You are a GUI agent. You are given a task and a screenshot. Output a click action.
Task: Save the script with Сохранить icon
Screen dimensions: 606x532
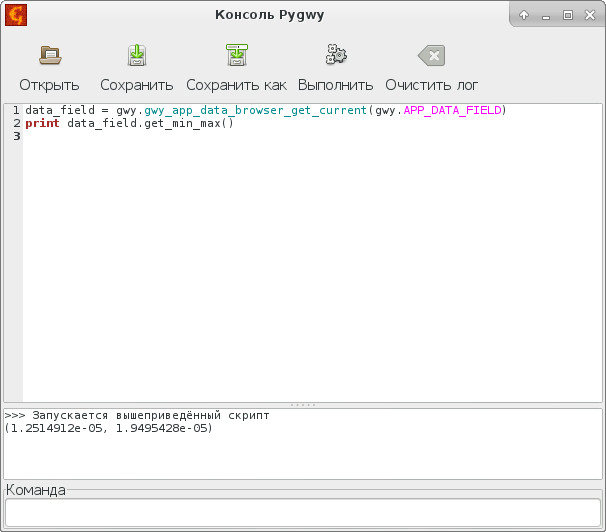coord(137,55)
